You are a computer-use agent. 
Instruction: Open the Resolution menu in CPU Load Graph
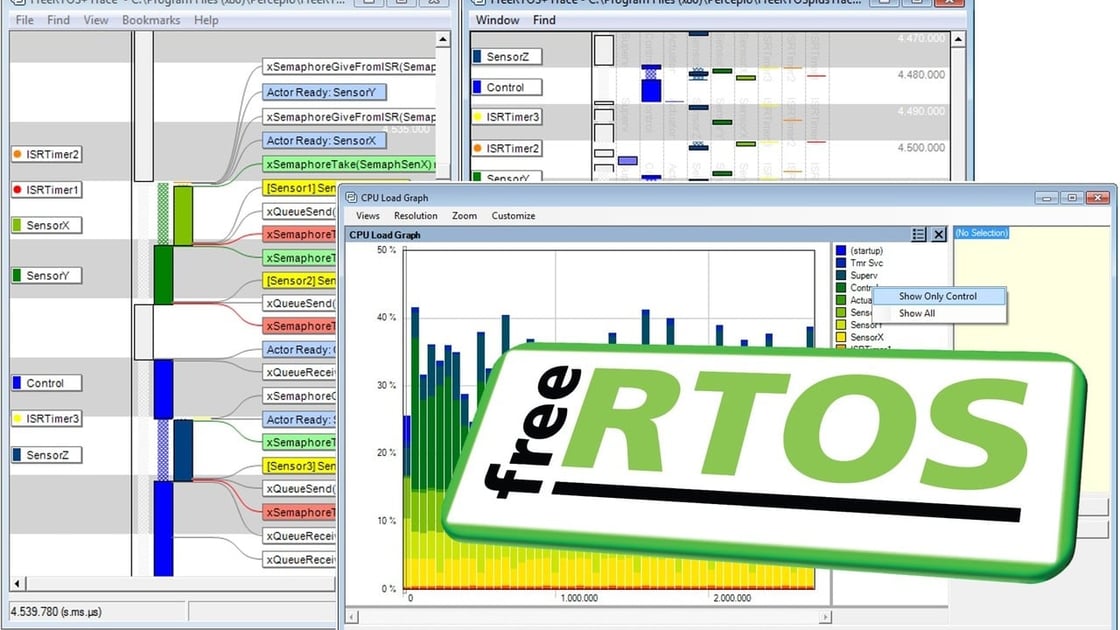coord(415,215)
